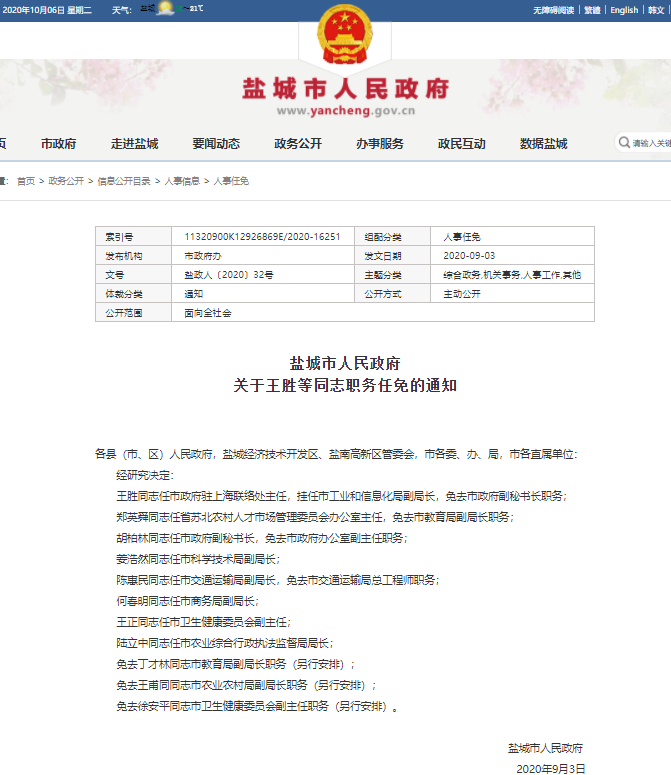Focus the search input field
The height and width of the screenshot is (775, 671).
[x=651, y=143]
